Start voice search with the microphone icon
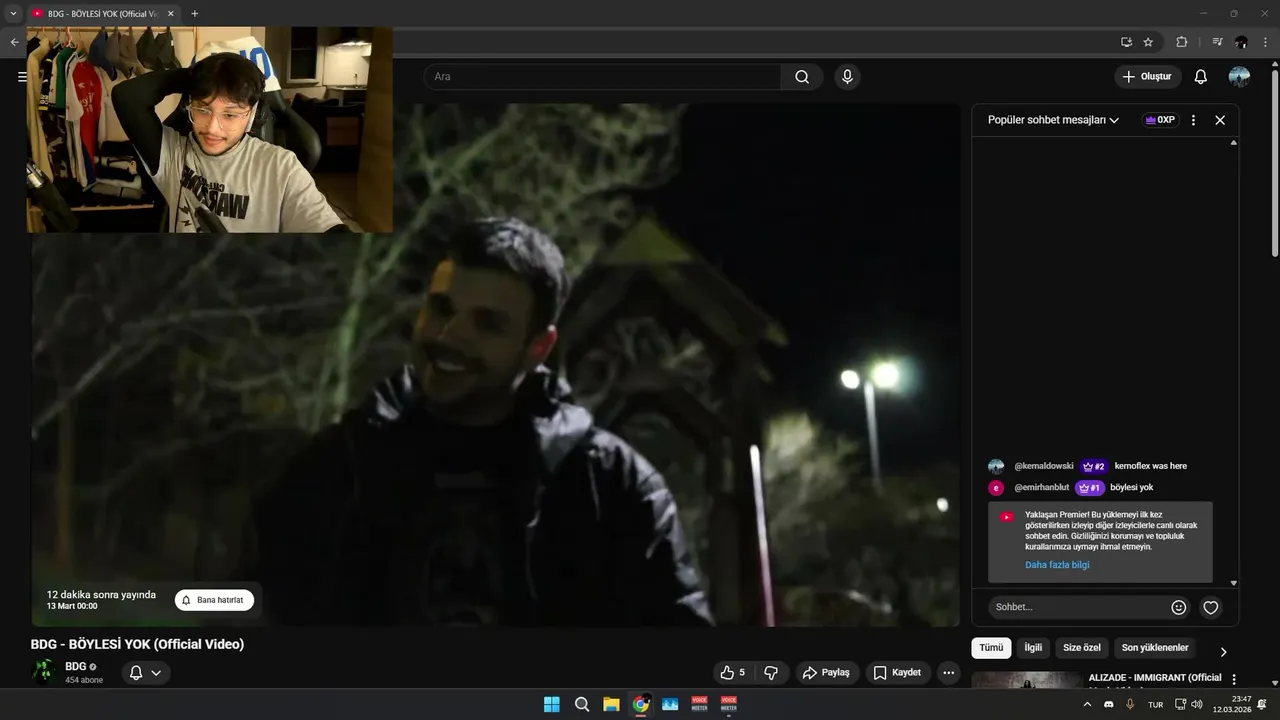The width and height of the screenshot is (1280, 720). 847,77
